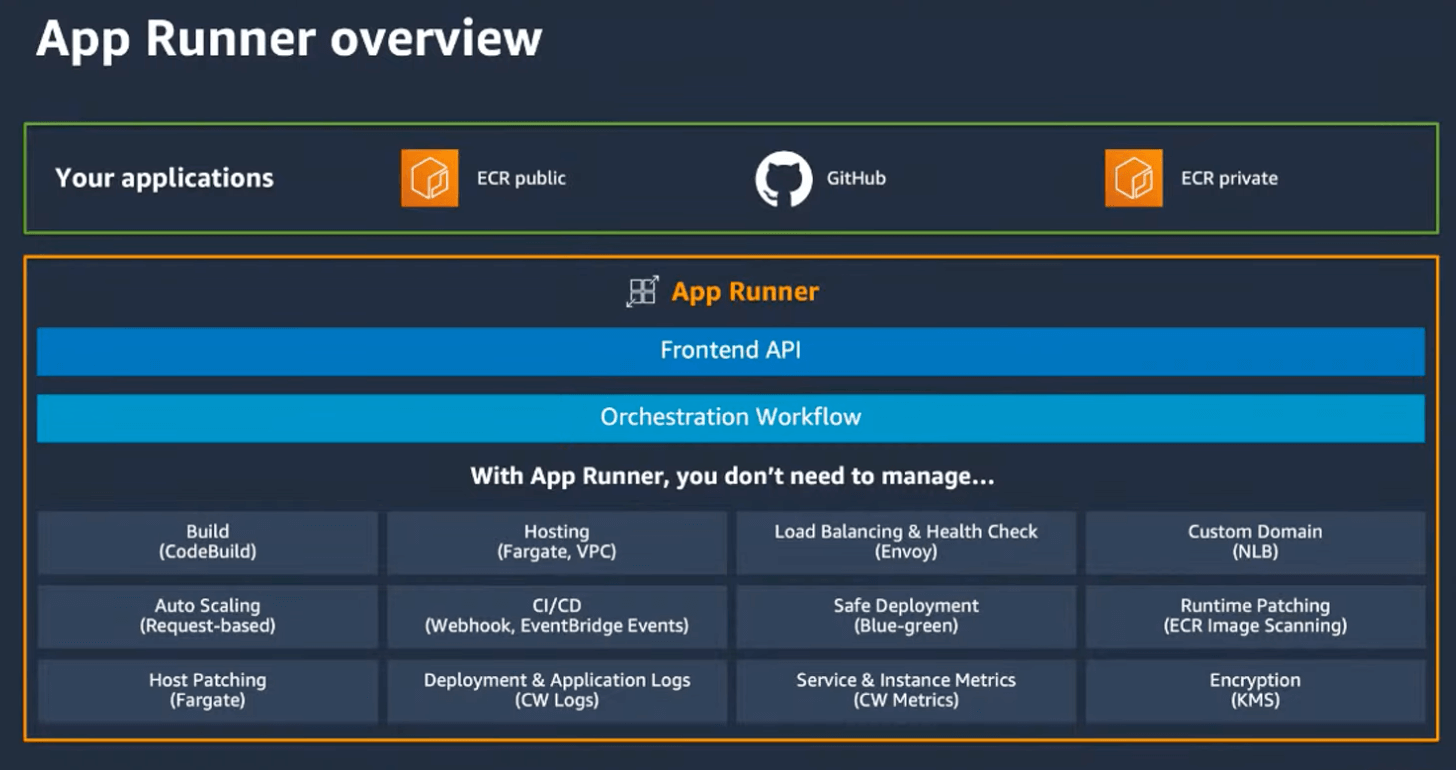This screenshot has width=1456, height=770.
Task: Choose Service & Instance Metrics box
Action: pyautogui.click(x=906, y=690)
